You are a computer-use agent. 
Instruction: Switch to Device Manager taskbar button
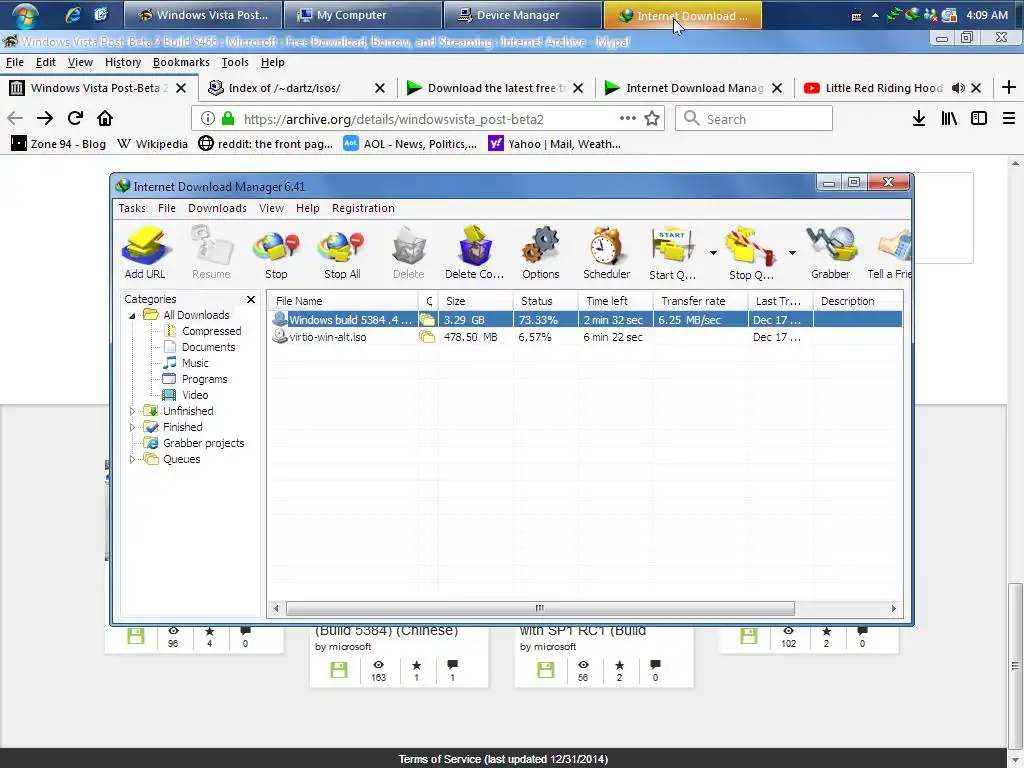(522, 15)
